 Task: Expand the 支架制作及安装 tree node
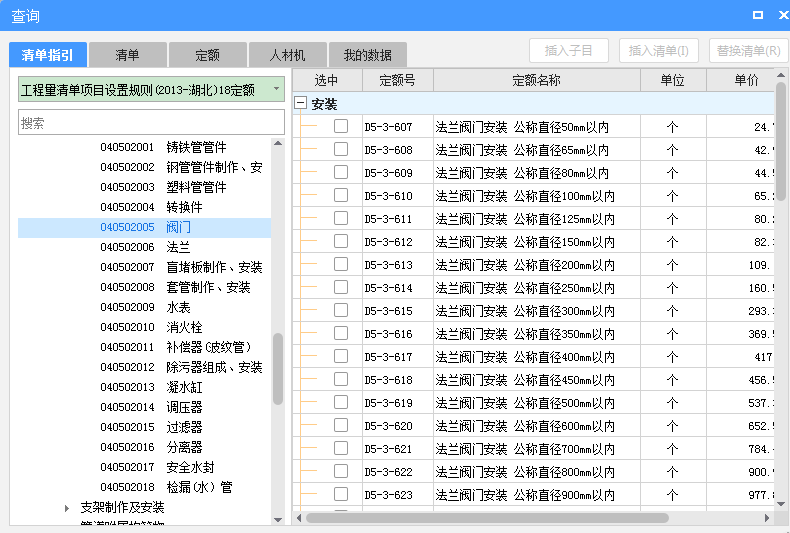coord(67,508)
